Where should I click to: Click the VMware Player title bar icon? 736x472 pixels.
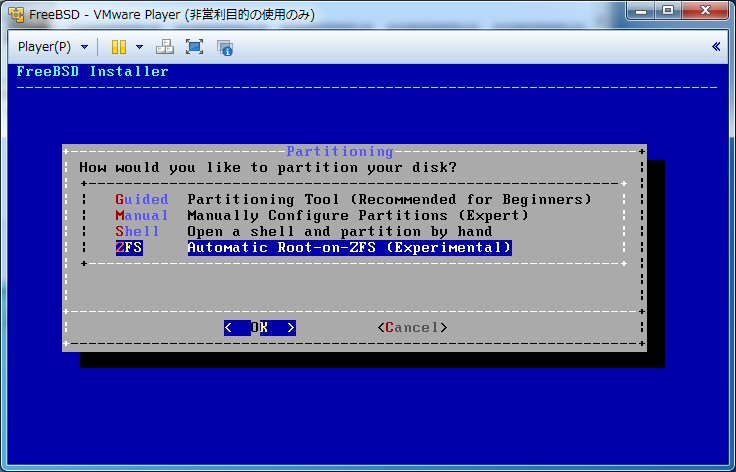pyautogui.click(x=16, y=15)
